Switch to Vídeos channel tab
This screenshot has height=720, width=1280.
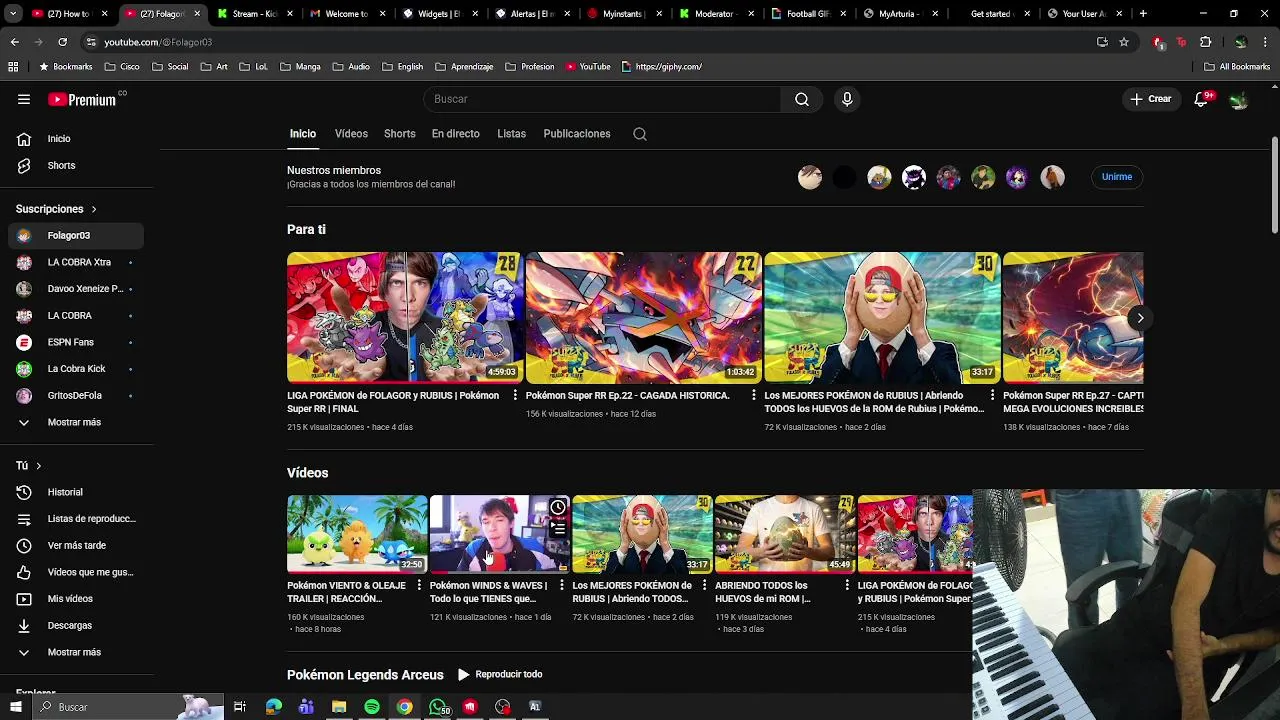[351, 134]
